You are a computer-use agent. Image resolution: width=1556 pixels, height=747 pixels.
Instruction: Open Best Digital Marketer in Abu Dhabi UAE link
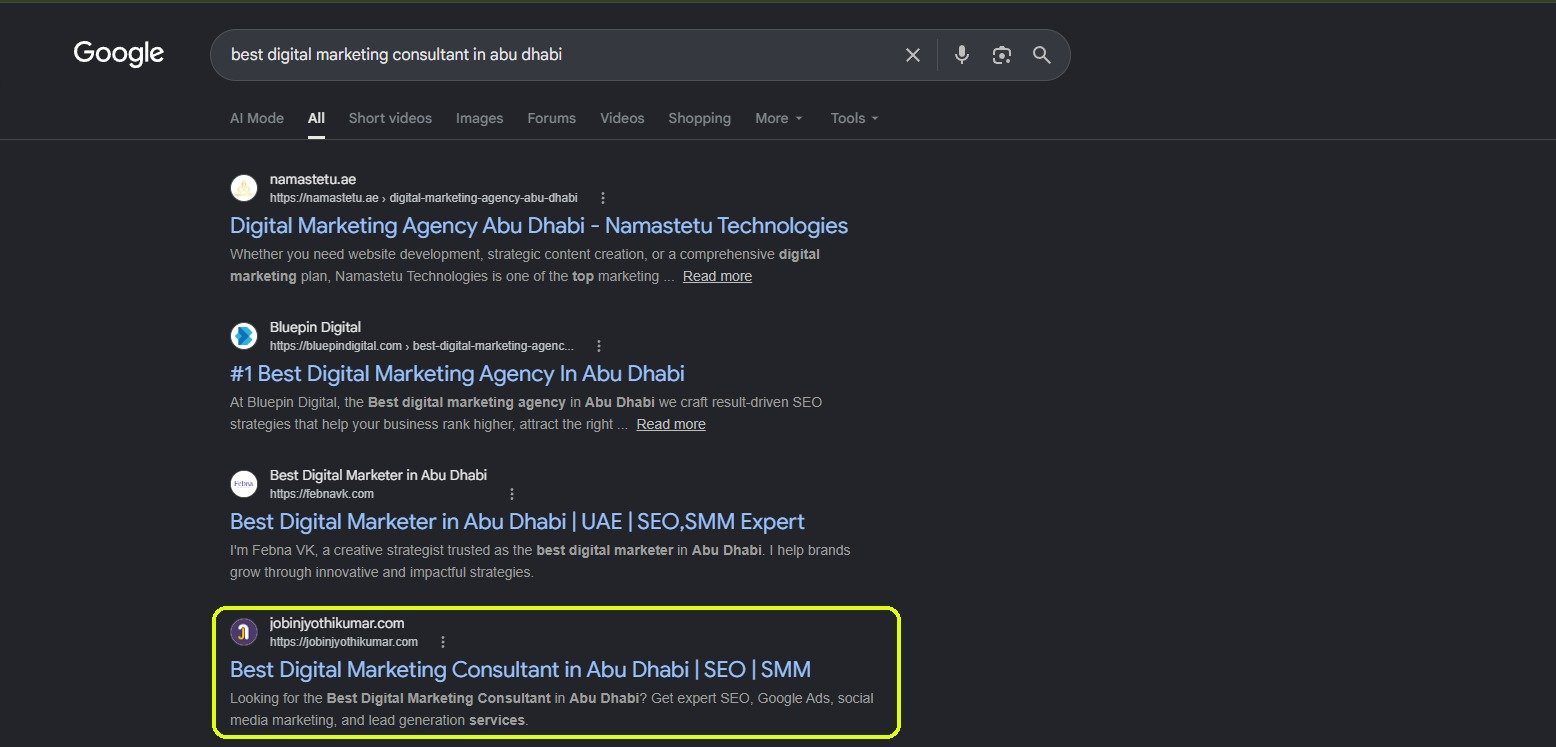[517, 522]
